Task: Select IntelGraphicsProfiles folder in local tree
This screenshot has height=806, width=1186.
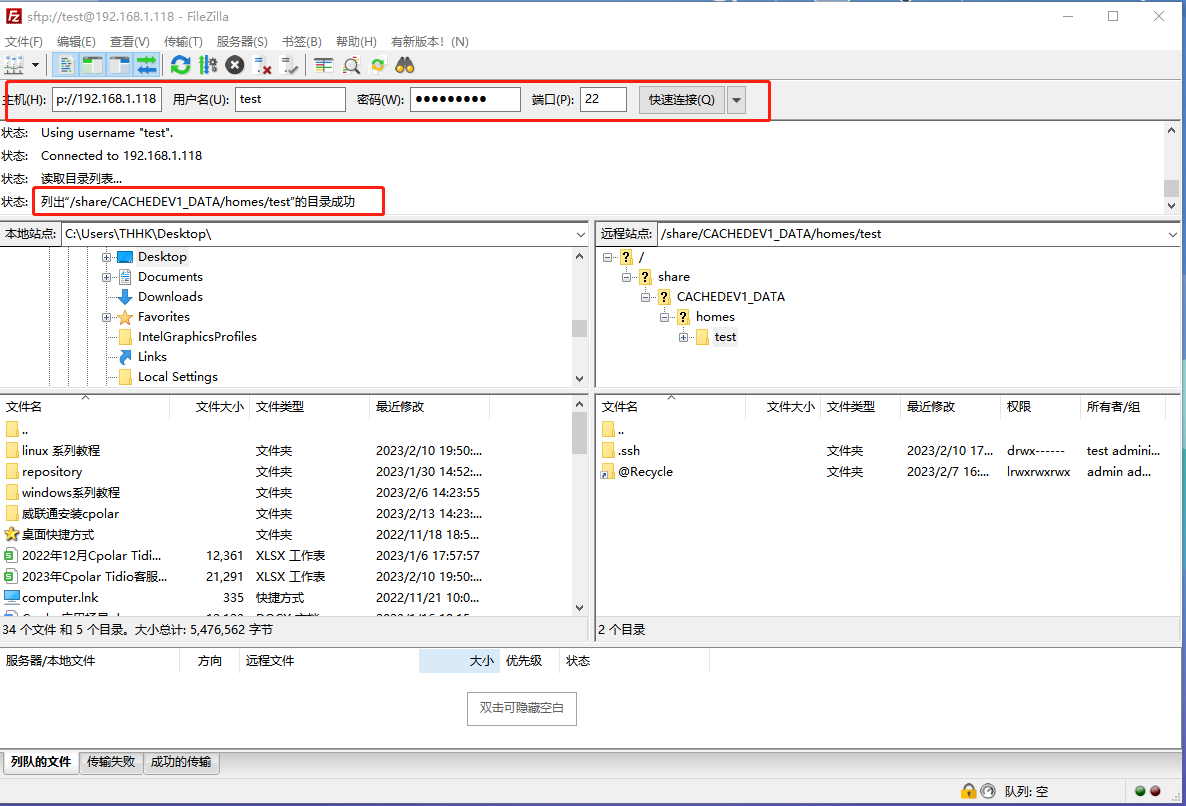Action: click(x=197, y=336)
